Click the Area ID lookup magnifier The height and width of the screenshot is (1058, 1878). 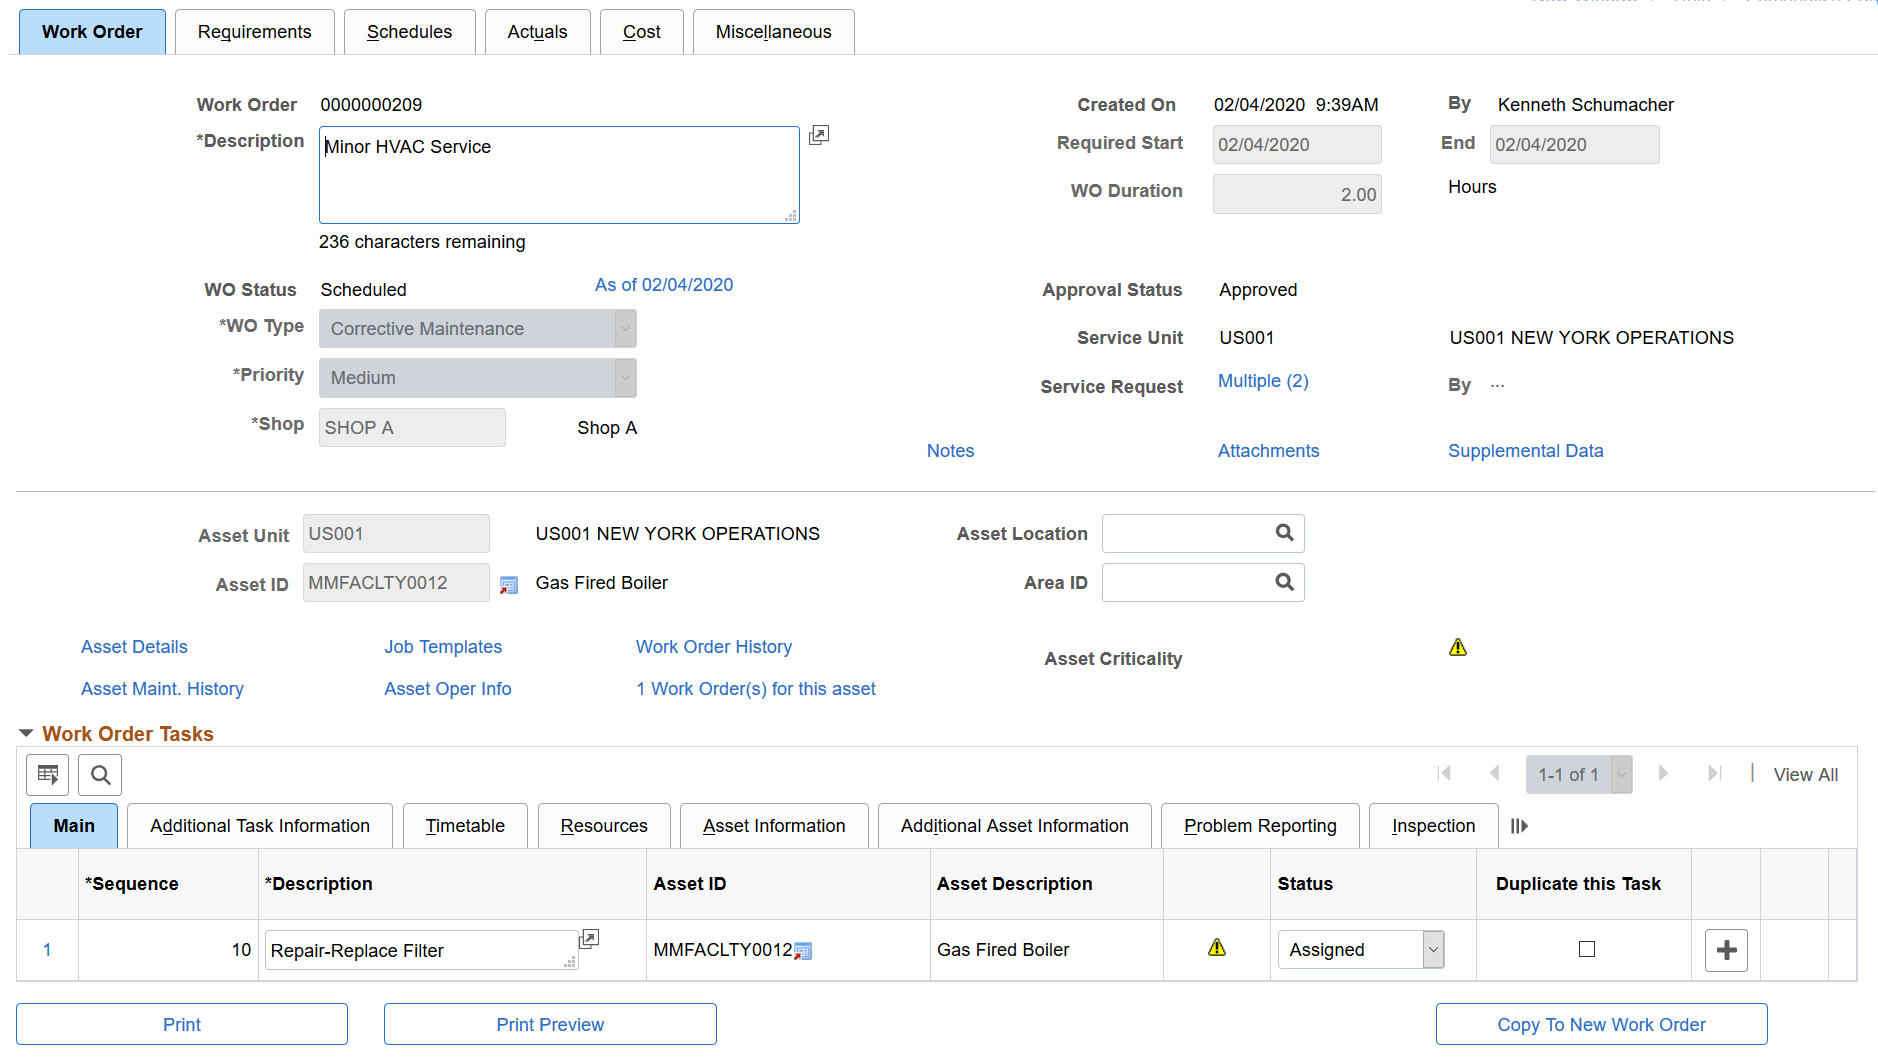click(x=1284, y=582)
